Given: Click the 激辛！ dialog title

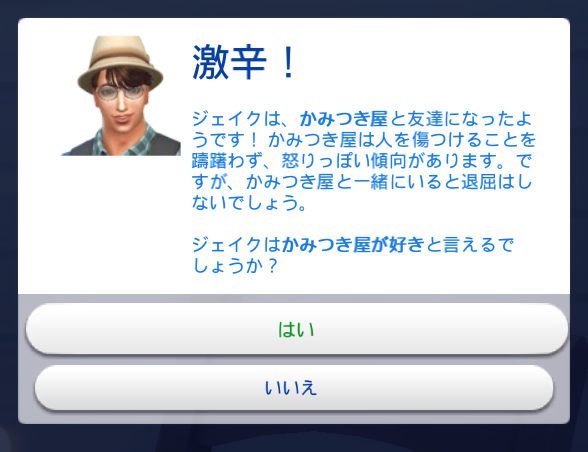Looking at the screenshot, I should click(244, 62).
